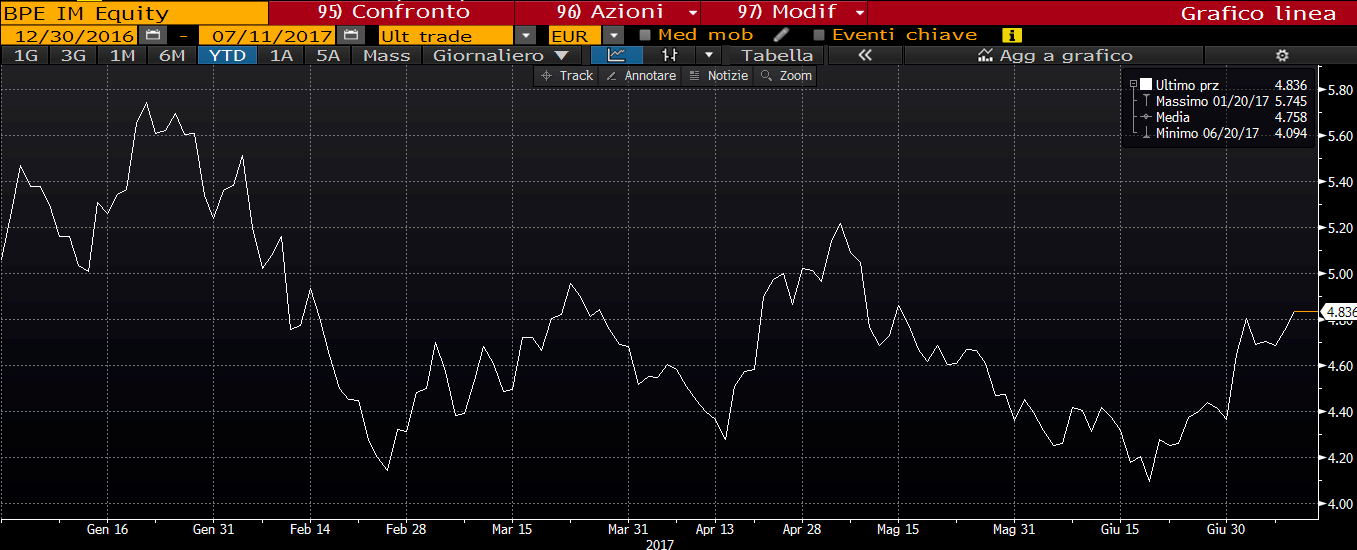Open the Tabella table view
The width and height of the screenshot is (1357, 550).
coord(777,55)
